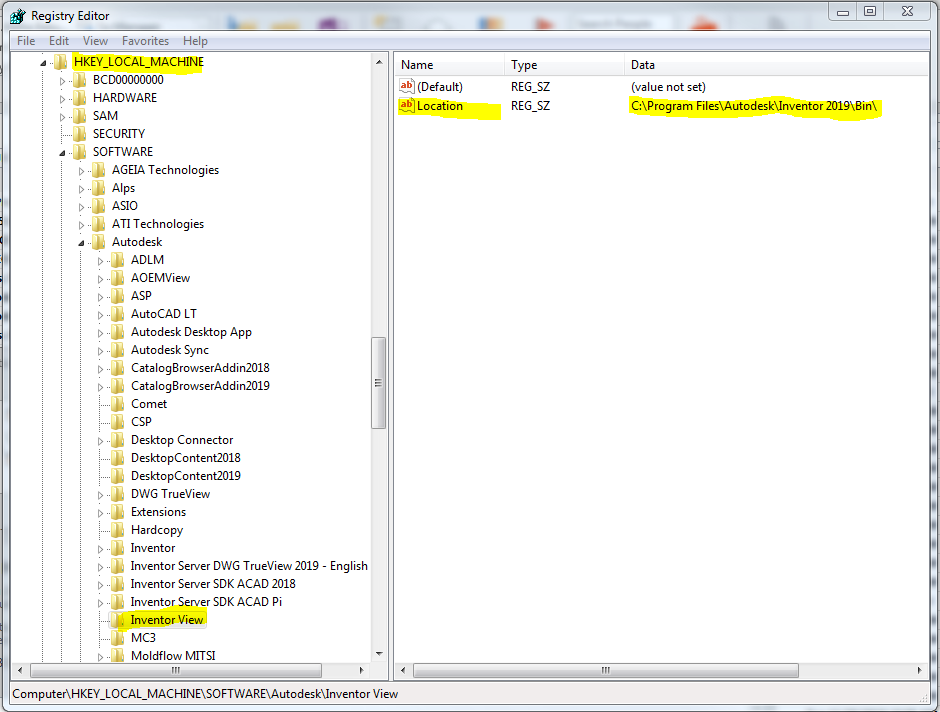Expand the HARDWARE key
Image resolution: width=940 pixels, height=712 pixels.
pyautogui.click(x=62, y=99)
